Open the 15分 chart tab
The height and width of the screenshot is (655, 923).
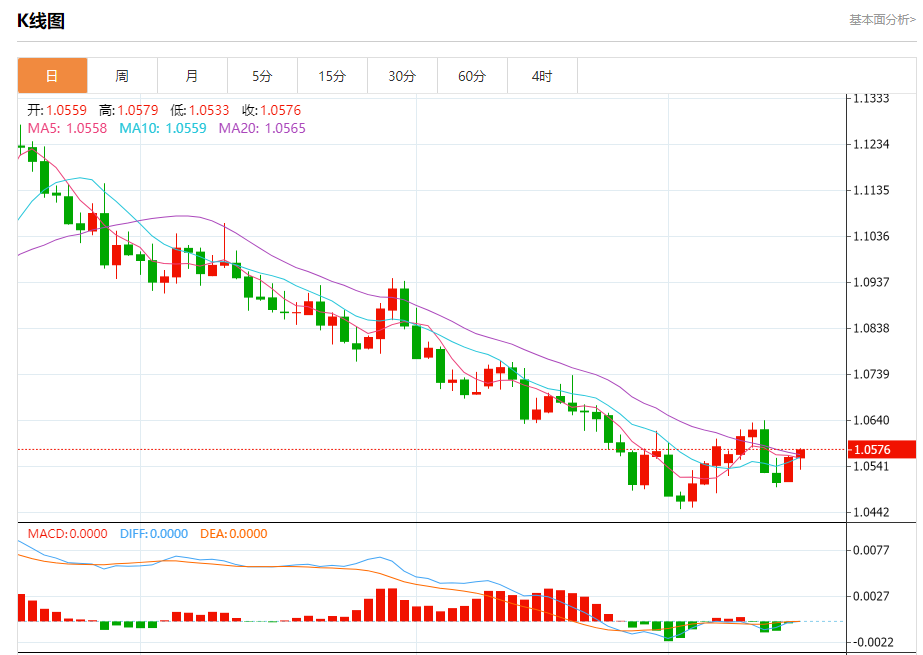[332, 75]
